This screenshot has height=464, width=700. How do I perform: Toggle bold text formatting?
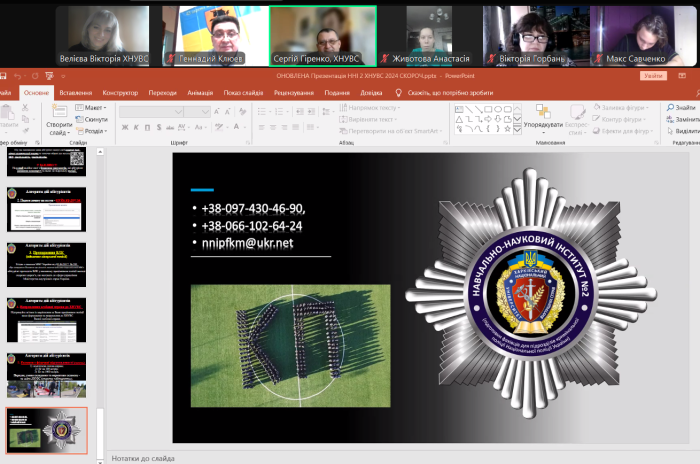(x=123, y=127)
